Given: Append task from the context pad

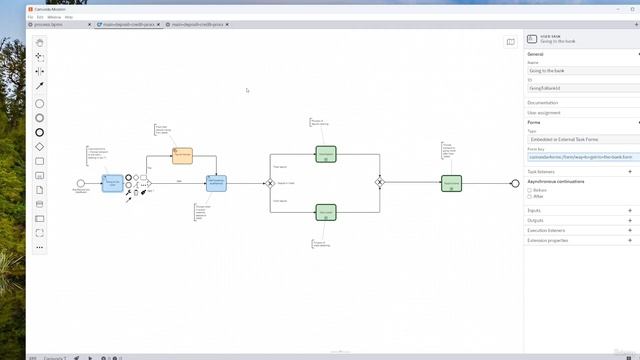Looking at the screenshot, I should [x=143, y=178].
